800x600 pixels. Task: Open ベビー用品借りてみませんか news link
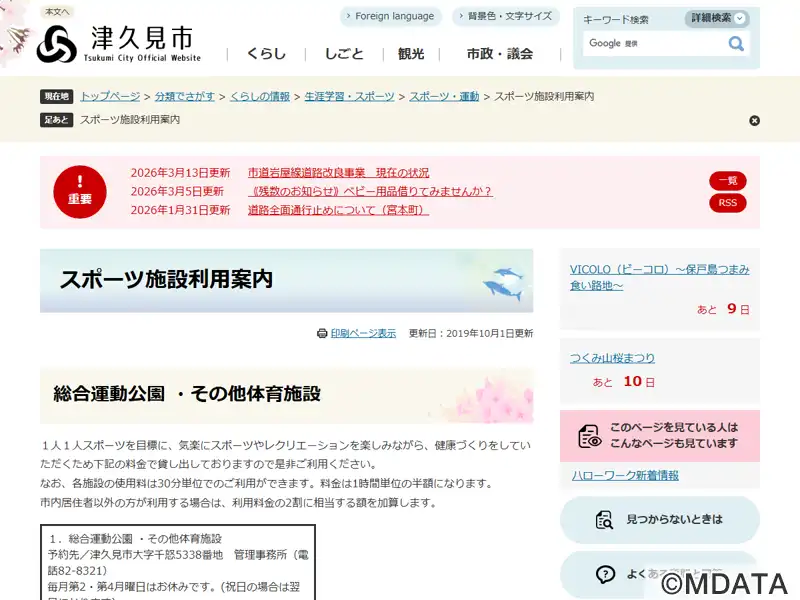(370, 191)
